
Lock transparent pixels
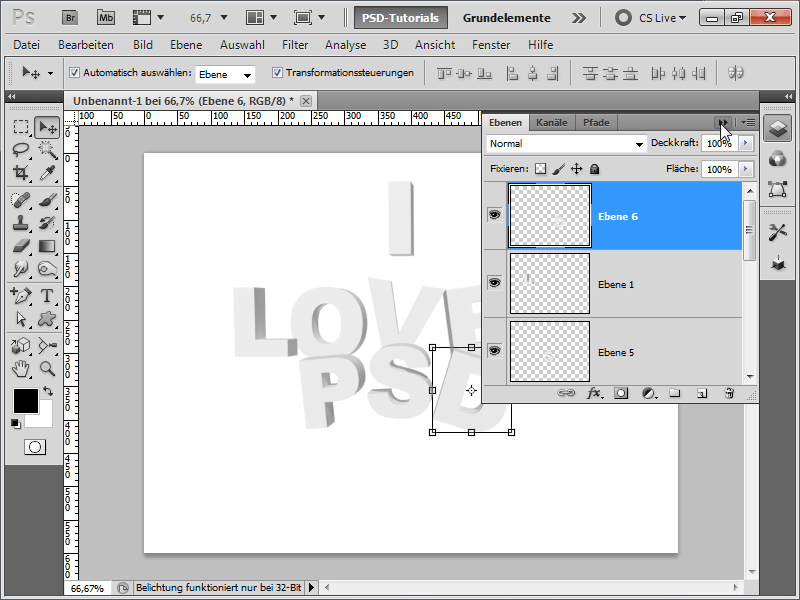540,169
